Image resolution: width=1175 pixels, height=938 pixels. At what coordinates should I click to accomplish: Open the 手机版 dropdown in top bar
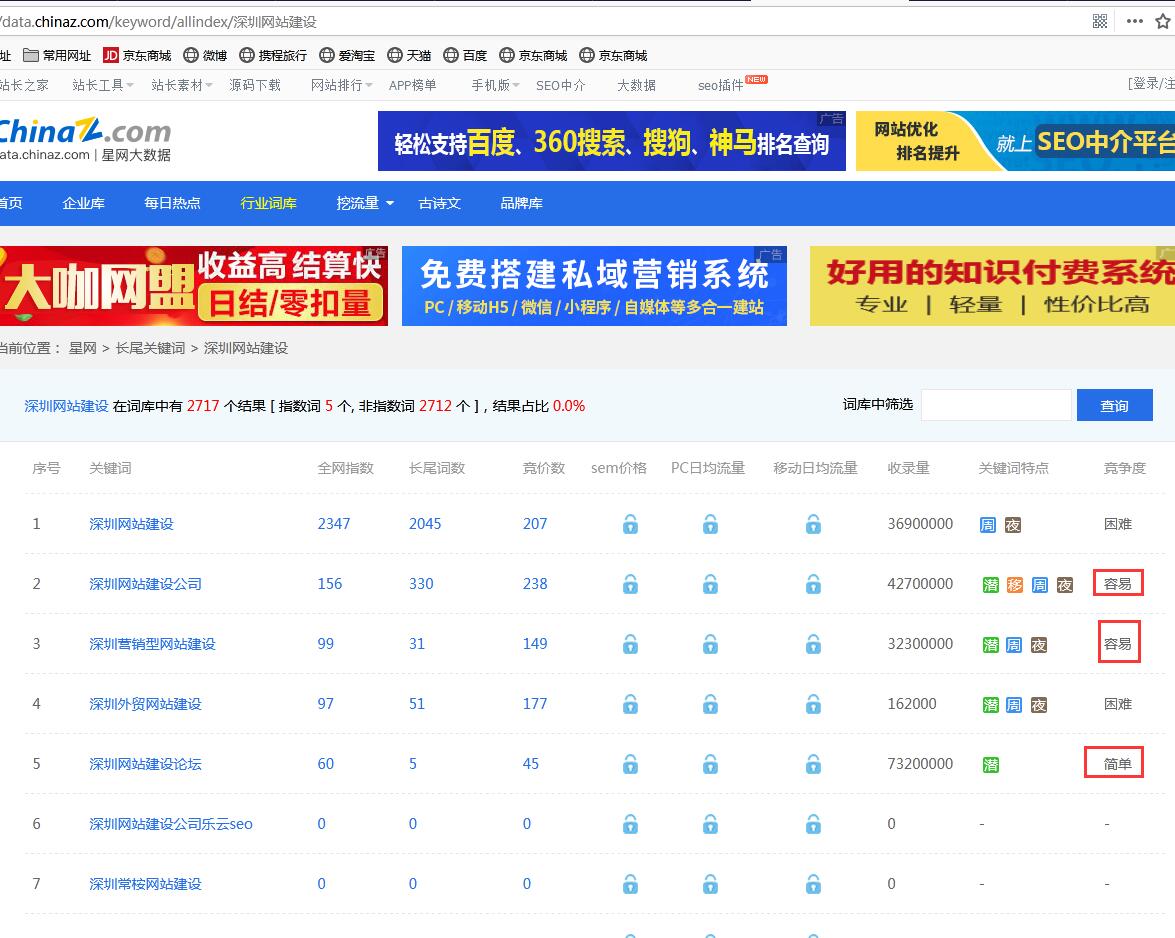click(x=495, y=85)
